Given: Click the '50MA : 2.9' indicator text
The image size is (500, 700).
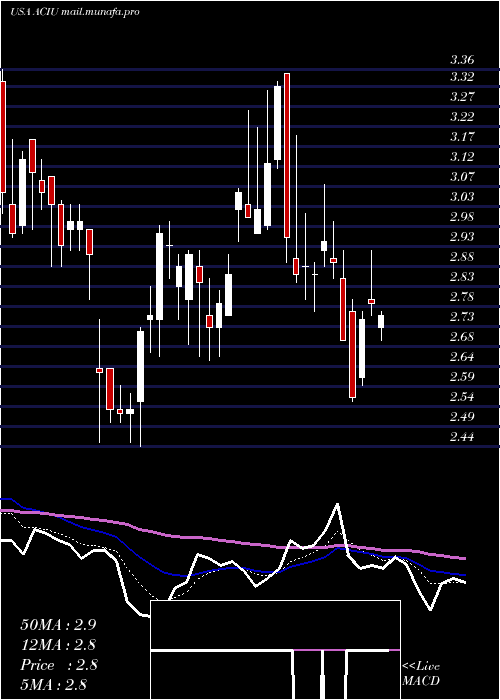Looking at the screenshot, I should click(x=58, y=625).
